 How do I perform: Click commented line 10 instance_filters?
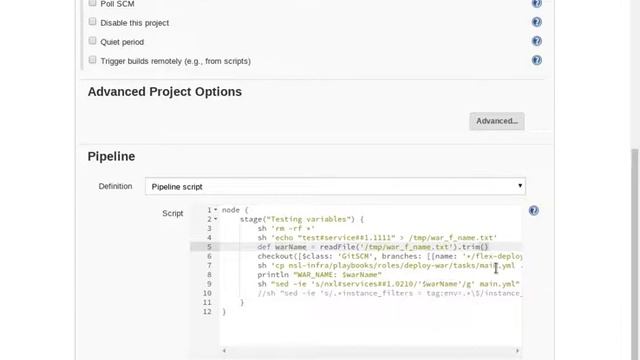[389, 293]
